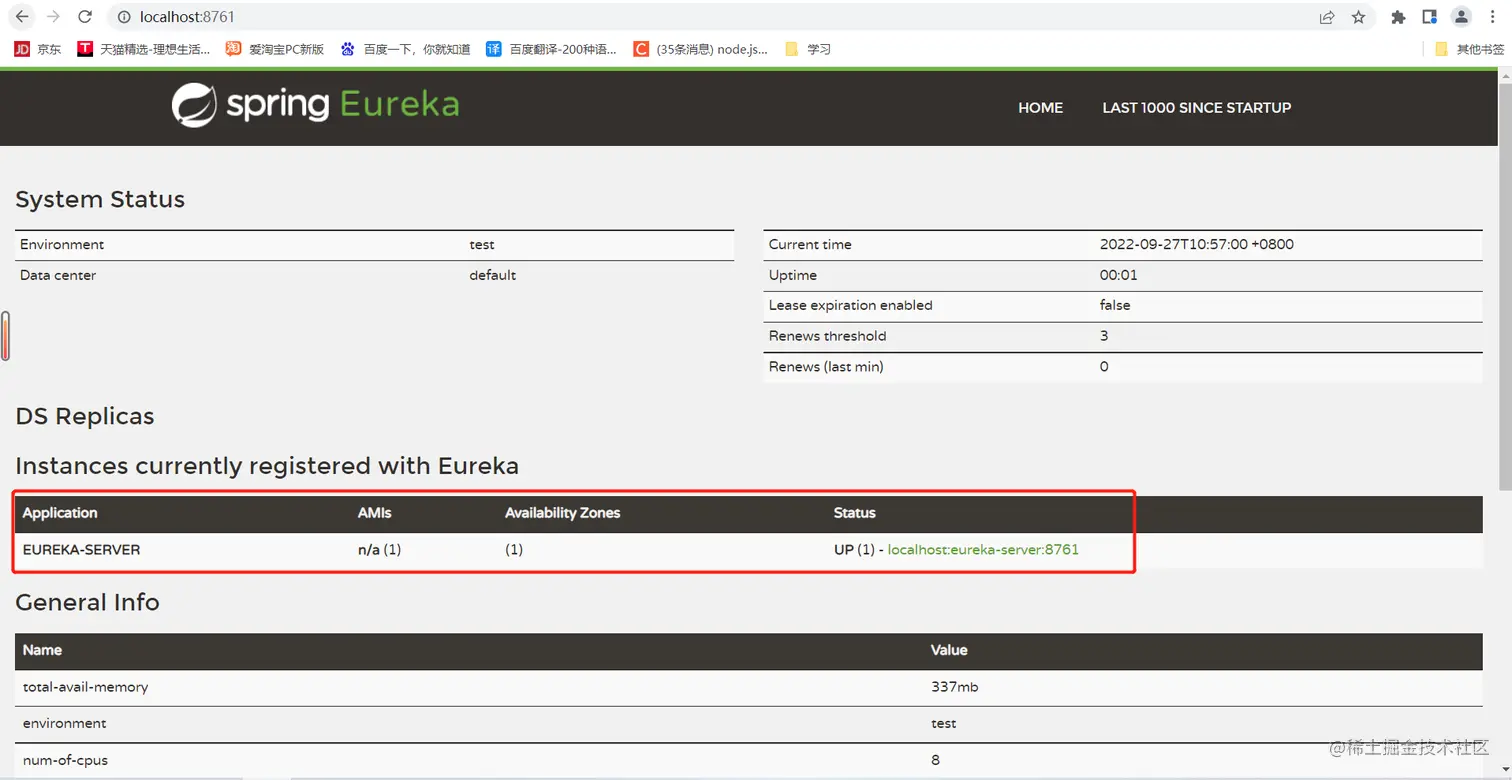The width and height of the screenshot is (1512, 780).
Task: Reload the page with the refresh icon
Action: click(x=85, y=17)
